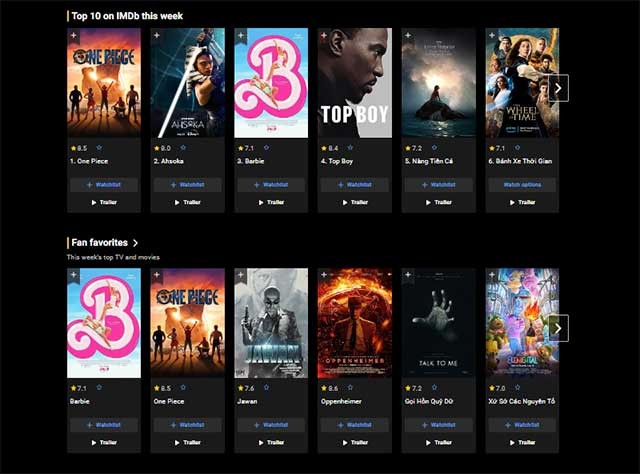The width and height of the screenshot is (640, 474).
Task: Rate Oppenheimer using the outline star
Action: coord(350,387)
